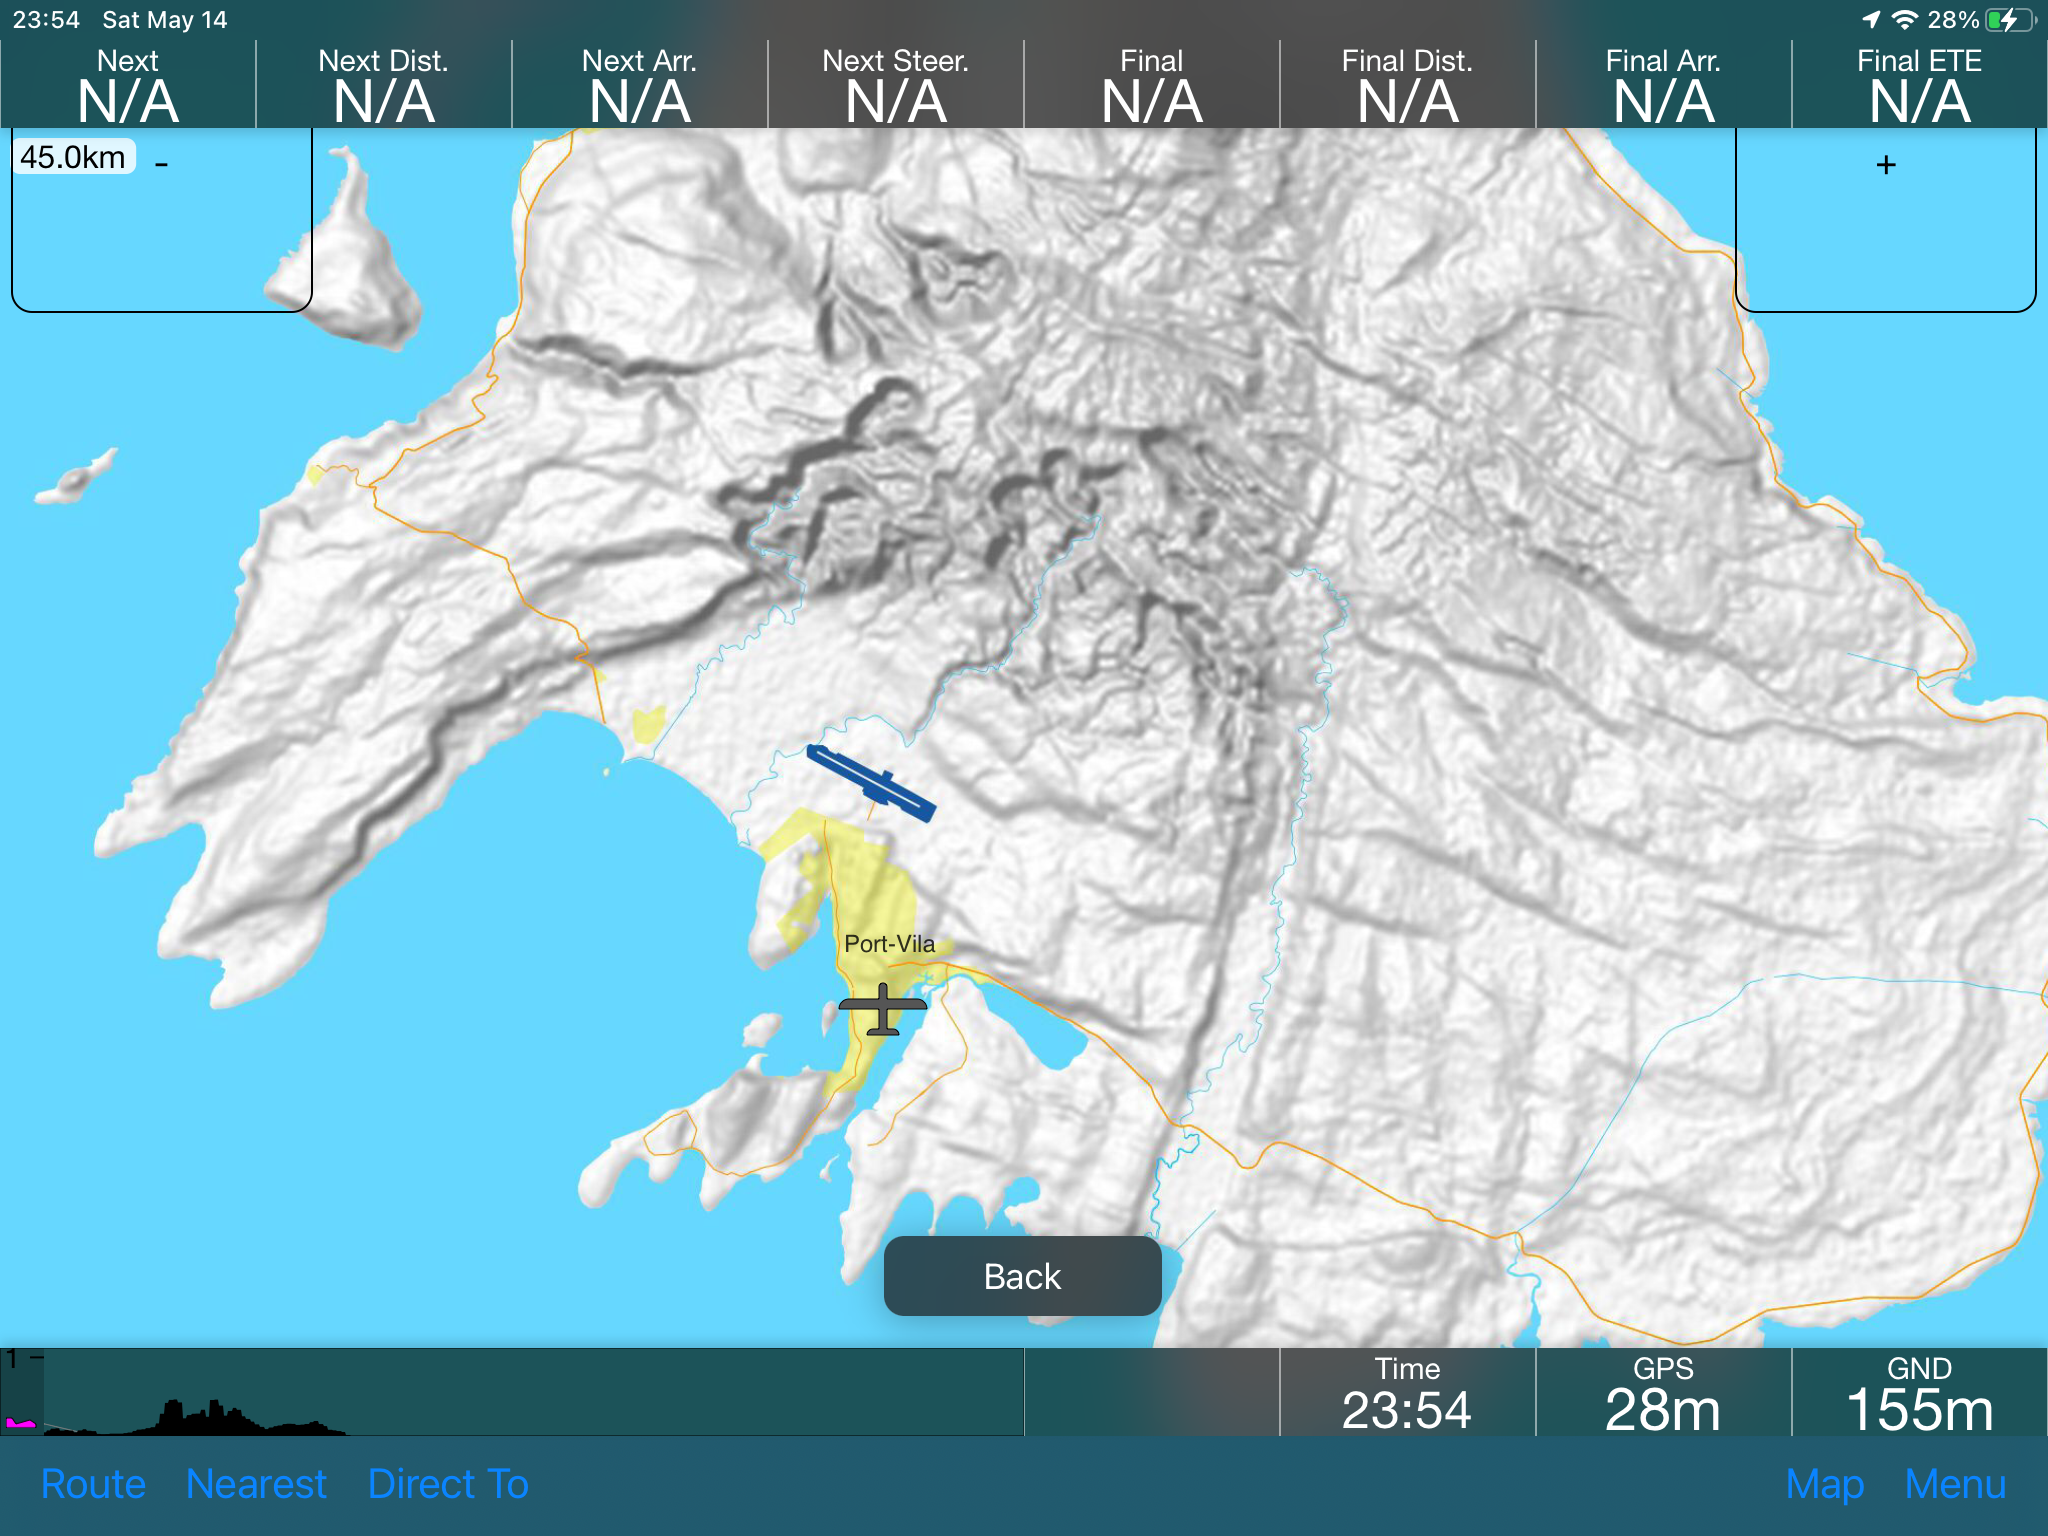Select the Final ETE data field
The height and width of the screenshot is (1536, 2048).
tap(1919, 85)
